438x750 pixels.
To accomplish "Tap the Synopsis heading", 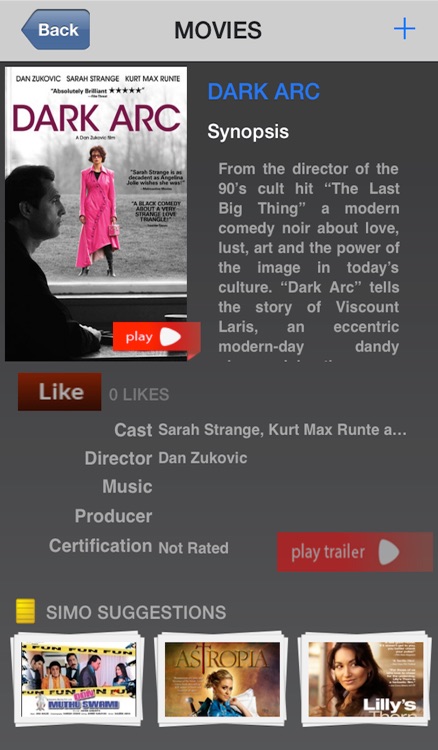I will point(248,132).
